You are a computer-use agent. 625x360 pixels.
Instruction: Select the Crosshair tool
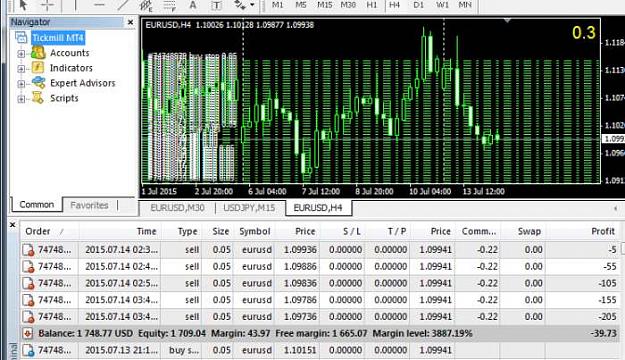(x=47, y=5)
